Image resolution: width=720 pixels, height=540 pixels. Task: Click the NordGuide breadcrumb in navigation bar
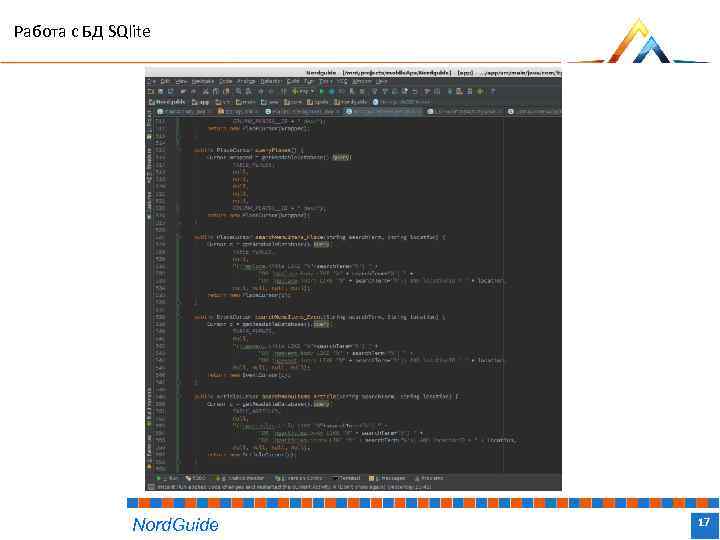pos(167,101)
